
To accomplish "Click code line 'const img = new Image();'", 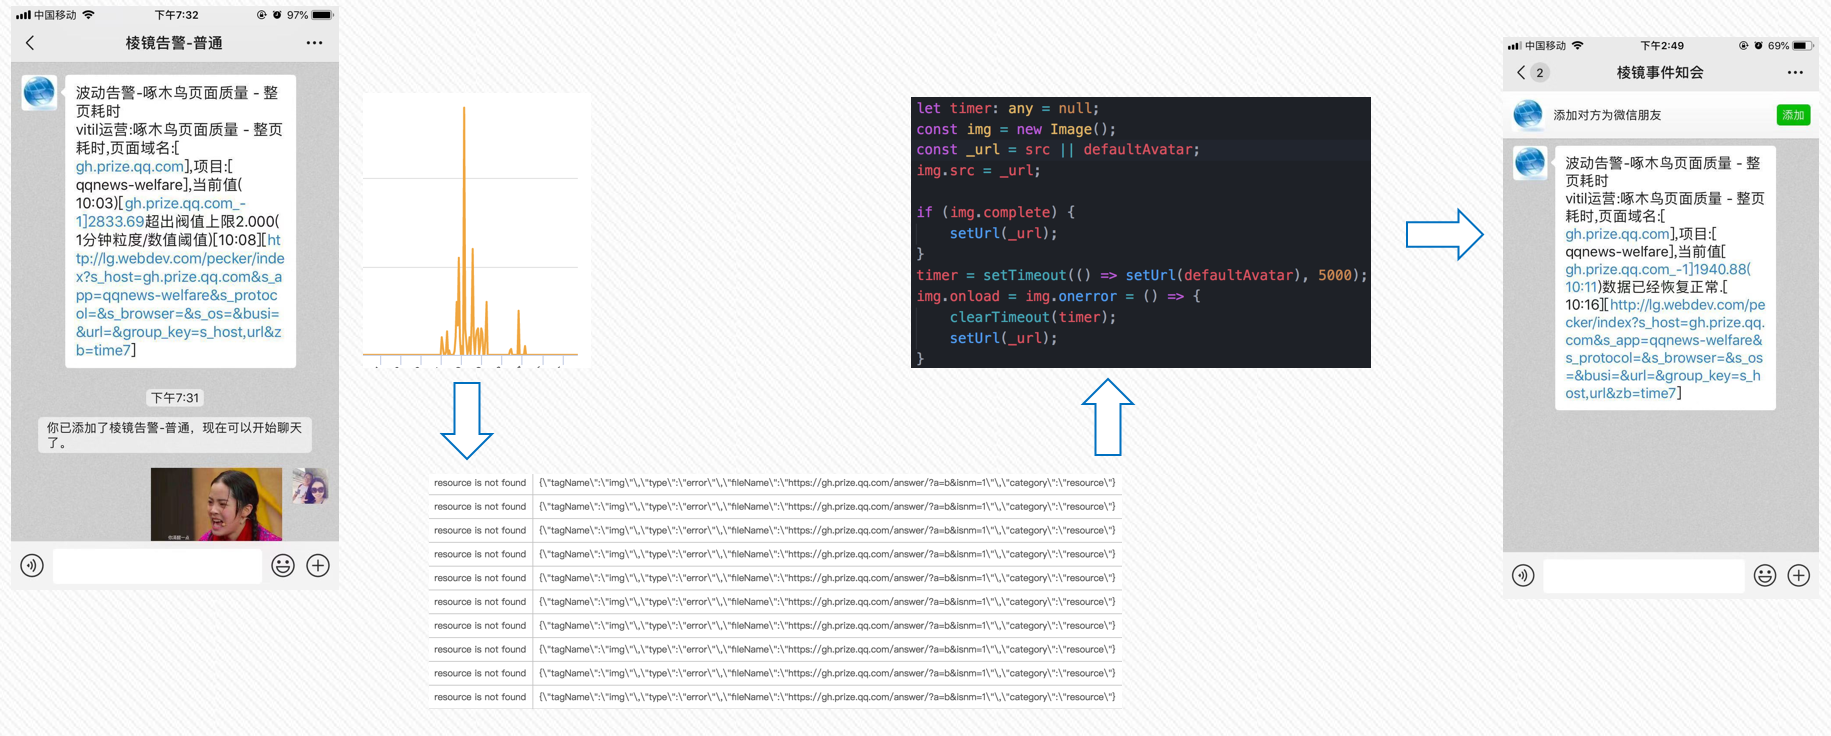I will click(x=1015, y=129).
